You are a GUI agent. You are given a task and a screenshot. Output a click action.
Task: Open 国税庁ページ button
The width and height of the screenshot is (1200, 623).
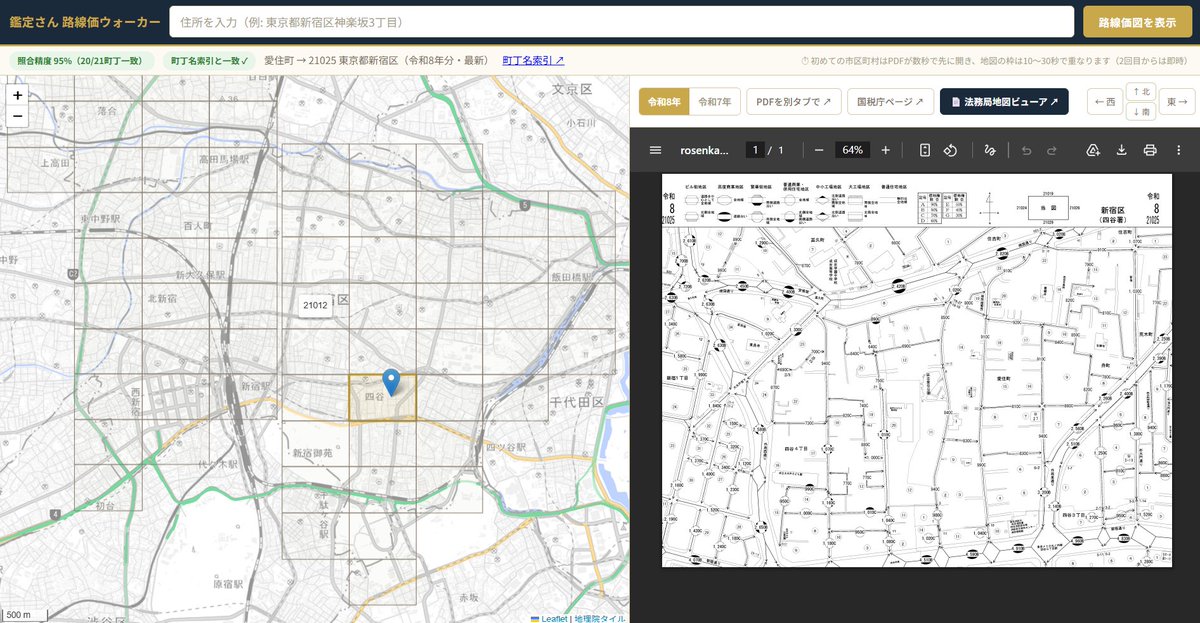pyautogui.click(x=890, y=102)
